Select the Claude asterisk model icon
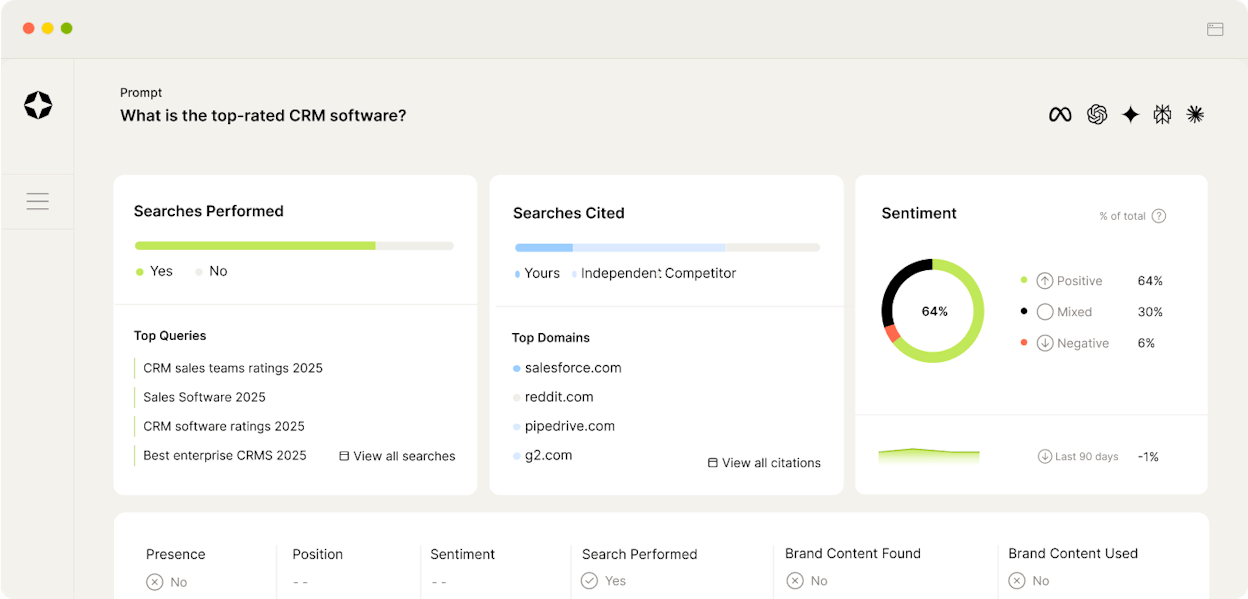 coord(1195,114)
